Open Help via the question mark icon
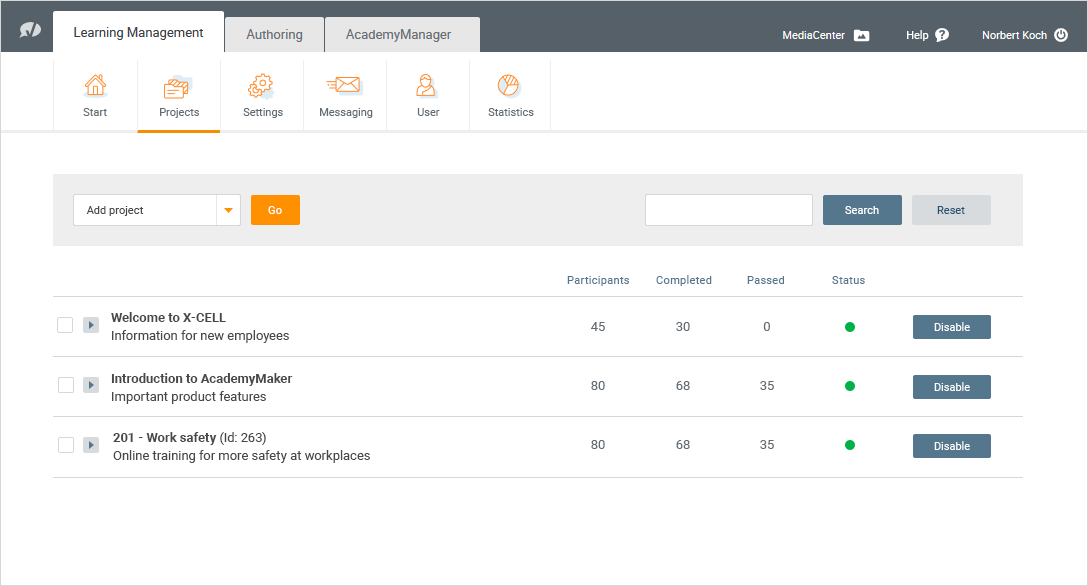Screen dimensions: 1088x586 pos(945,34)
